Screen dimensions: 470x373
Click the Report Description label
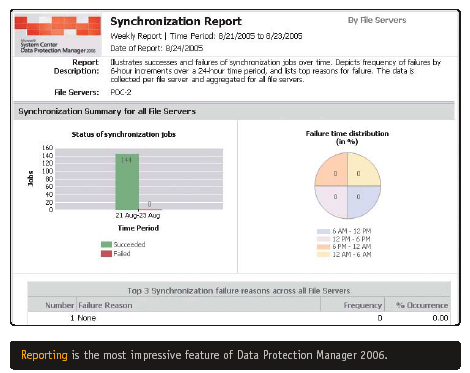pyautogui.click(x=77, y=67)
